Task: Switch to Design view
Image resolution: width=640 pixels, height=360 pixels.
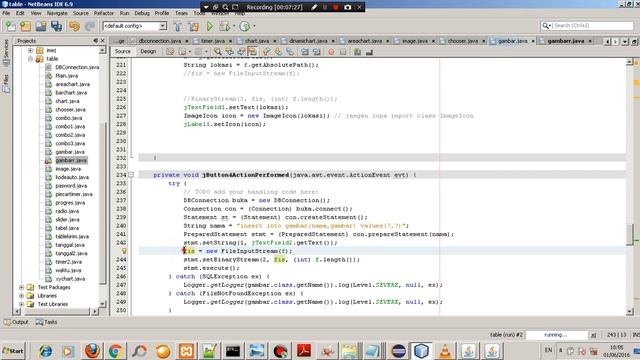Action: point(148,51)
